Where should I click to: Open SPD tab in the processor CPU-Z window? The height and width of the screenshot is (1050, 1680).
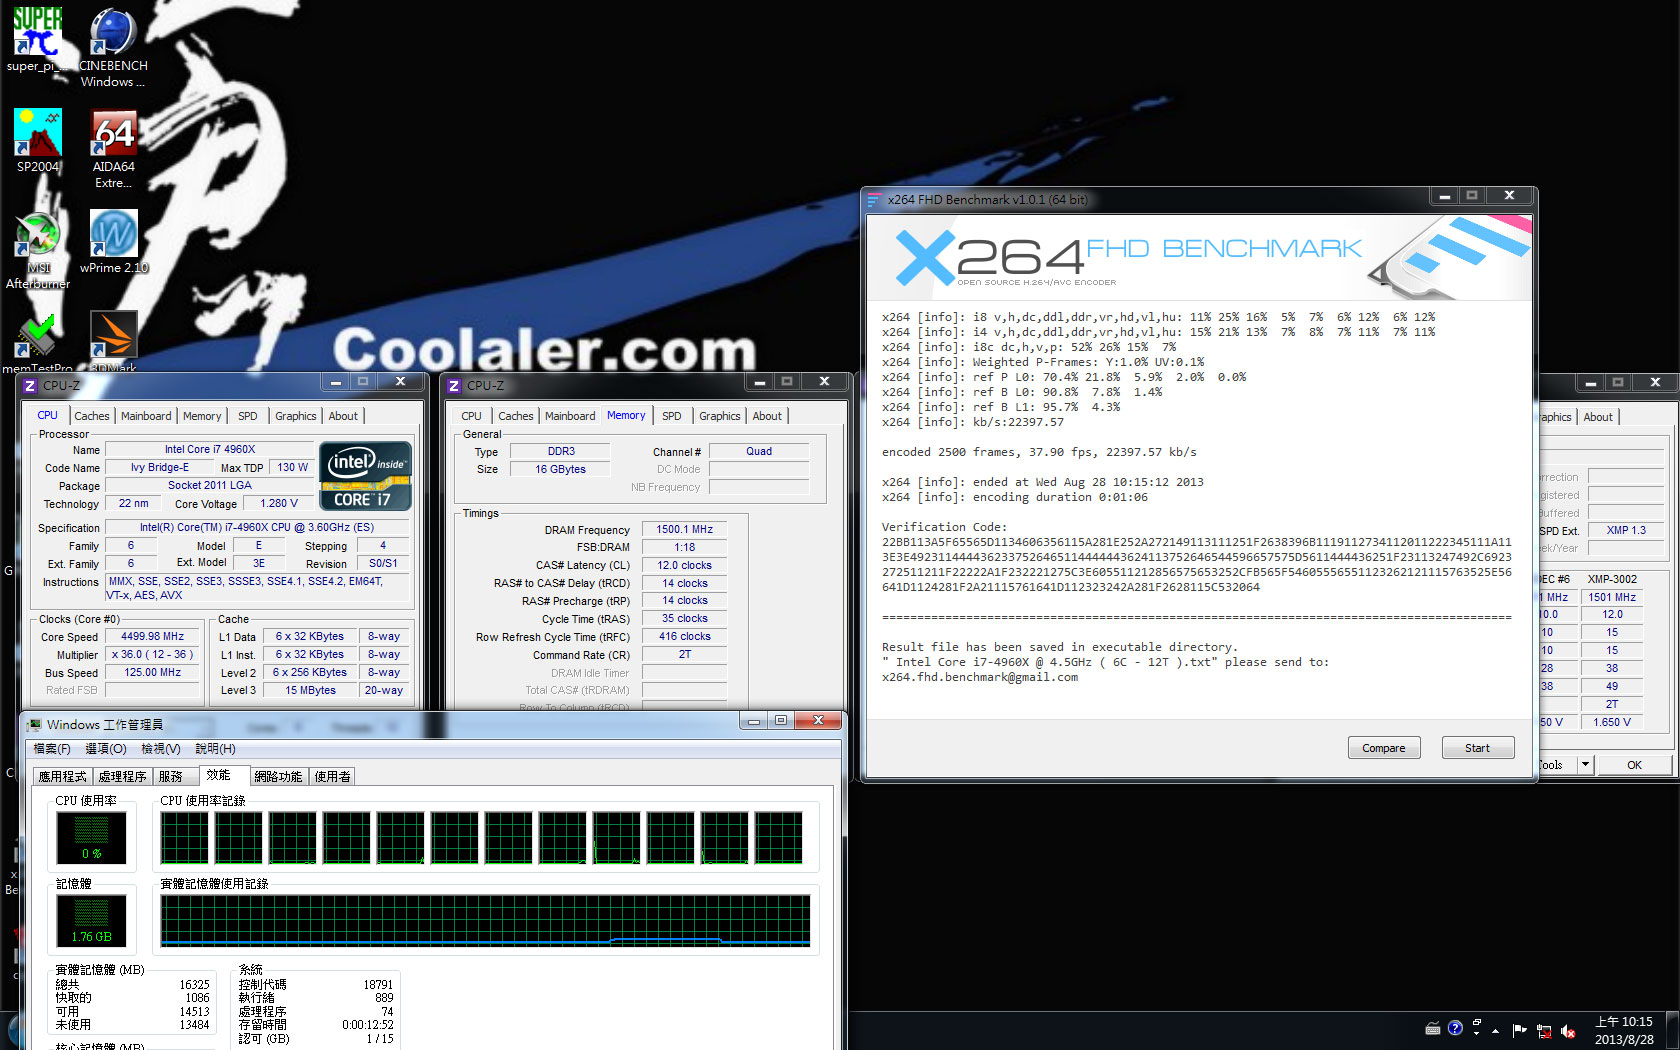[248, 416]
